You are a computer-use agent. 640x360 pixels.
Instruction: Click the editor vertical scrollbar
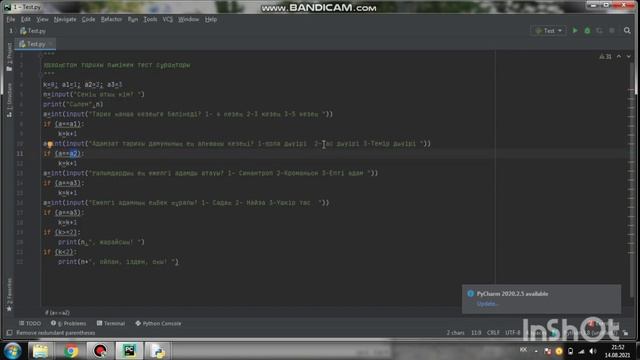632,180
